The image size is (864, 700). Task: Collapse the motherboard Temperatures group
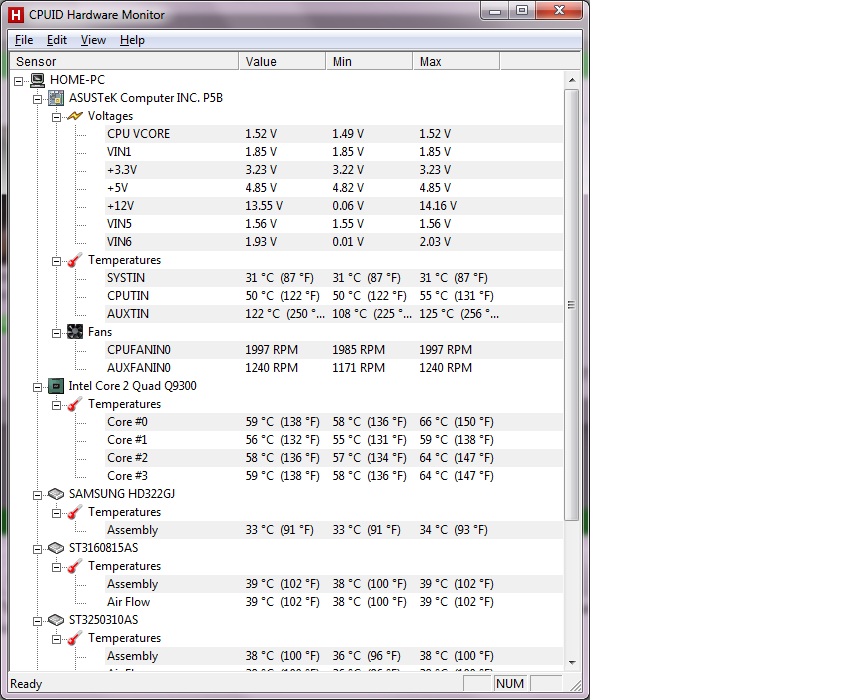56,261
